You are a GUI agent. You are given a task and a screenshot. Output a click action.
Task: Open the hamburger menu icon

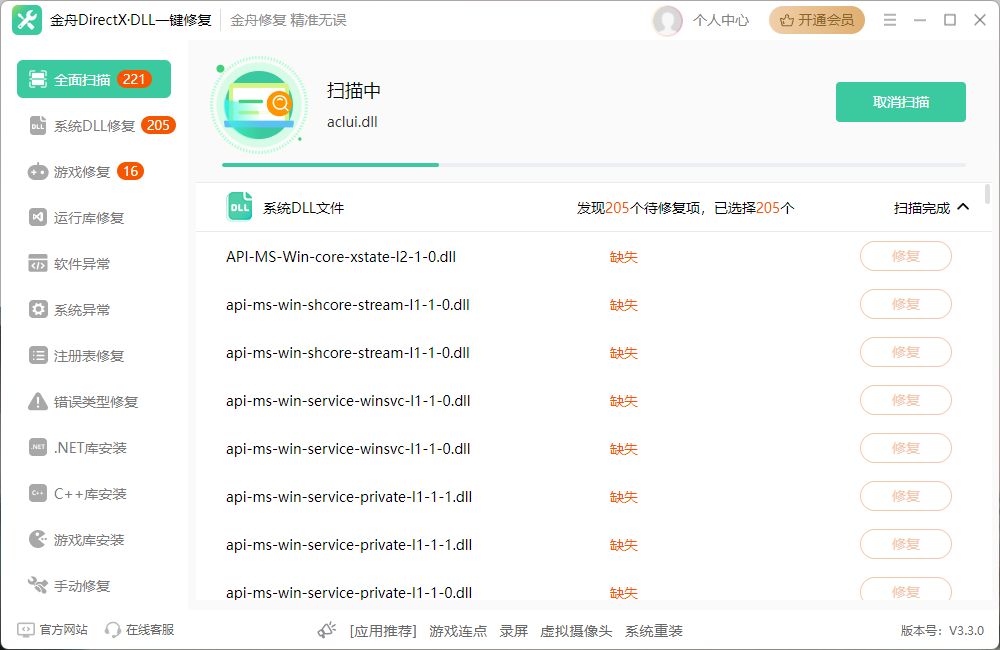coord(890,20)
